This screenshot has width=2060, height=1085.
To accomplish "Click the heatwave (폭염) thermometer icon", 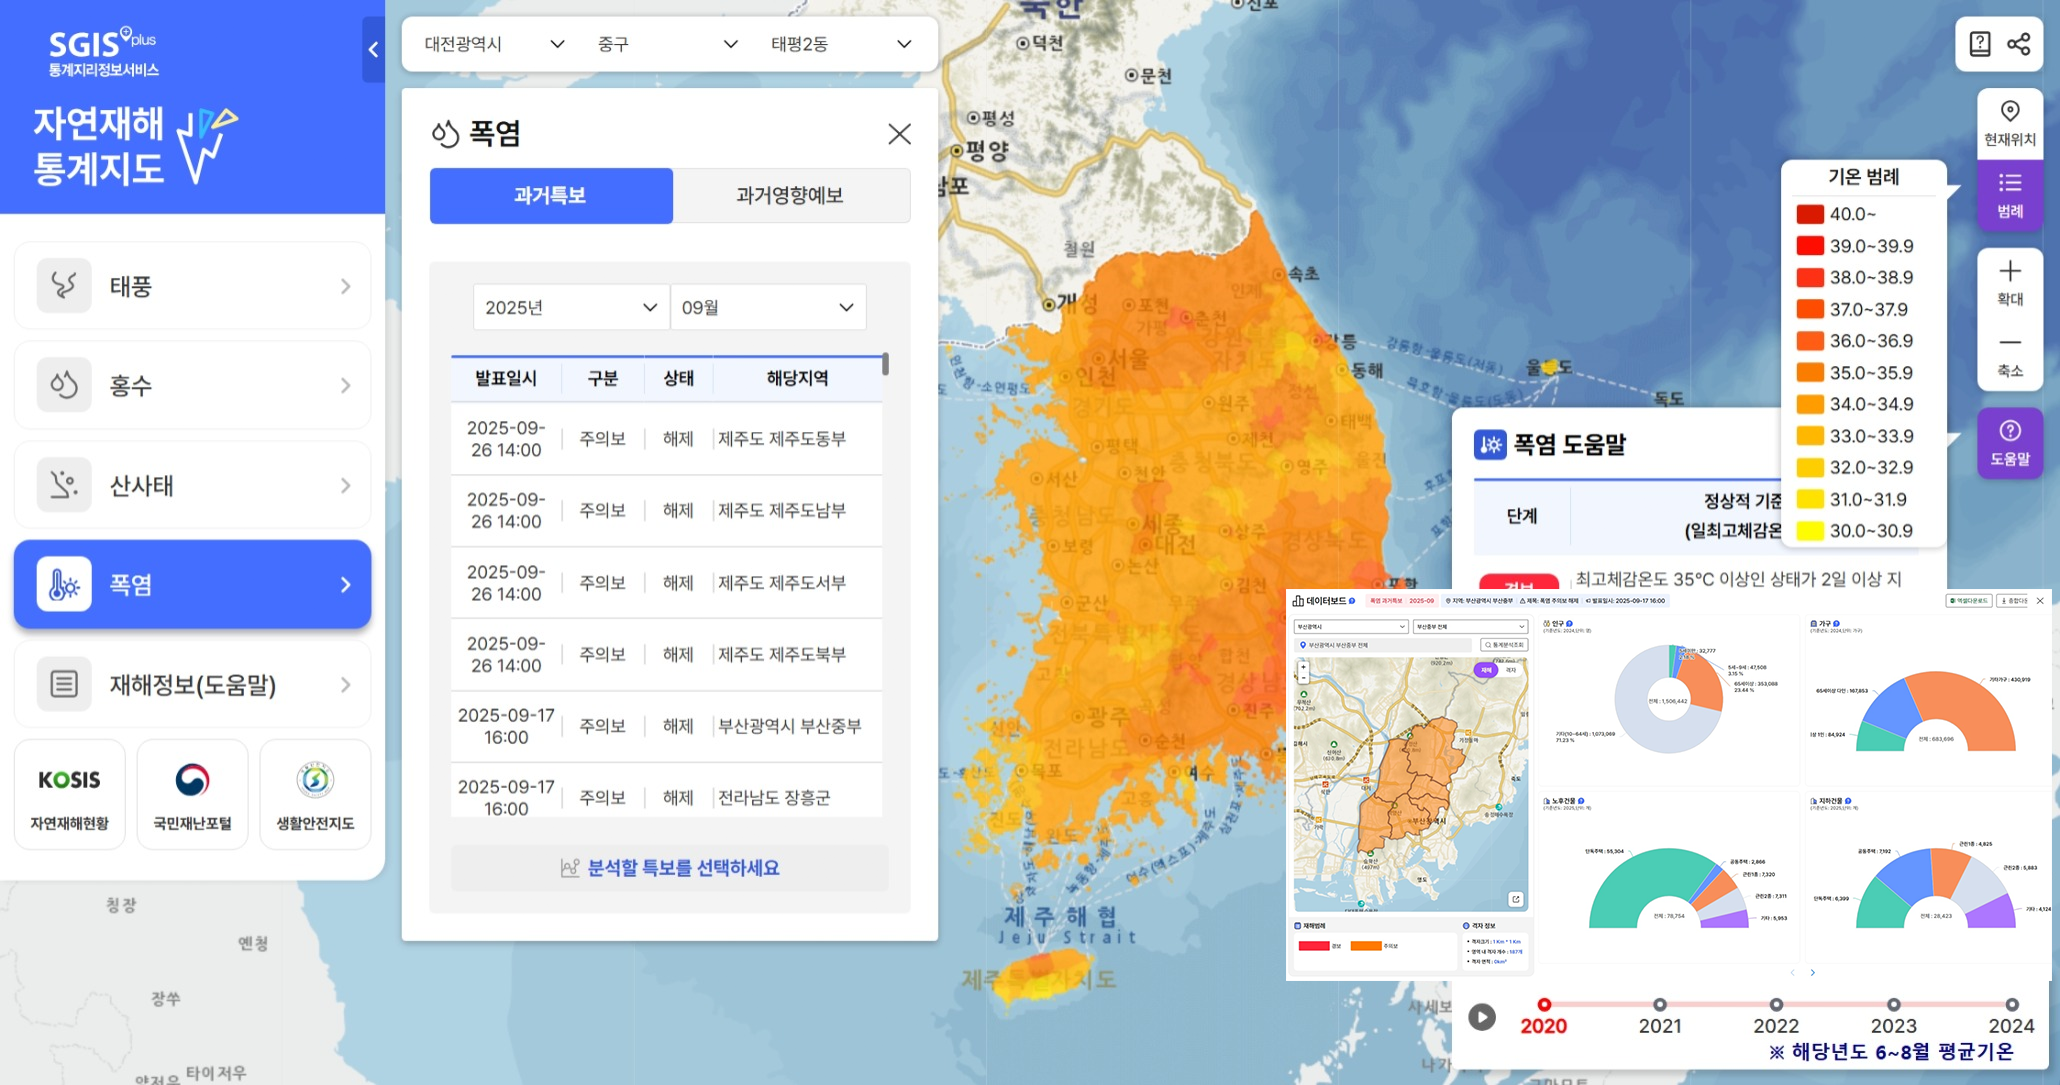I will [64, 584].
